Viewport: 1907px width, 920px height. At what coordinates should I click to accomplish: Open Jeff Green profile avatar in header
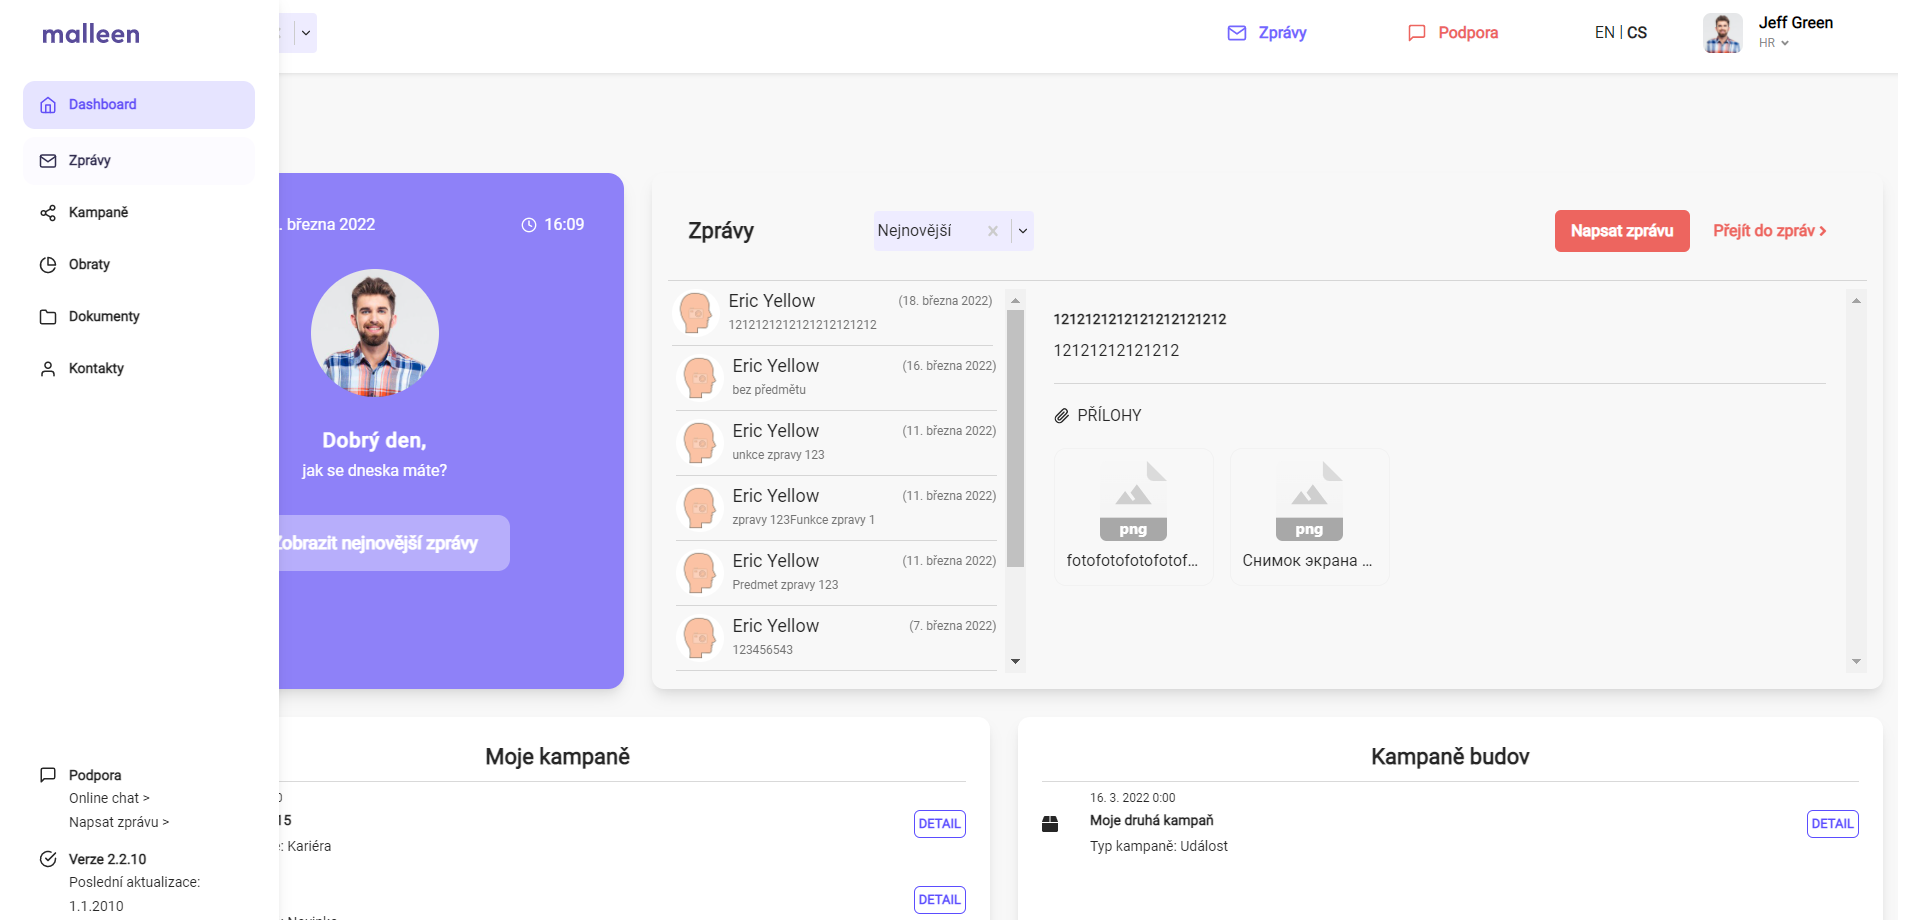[x=1722, y=33]
